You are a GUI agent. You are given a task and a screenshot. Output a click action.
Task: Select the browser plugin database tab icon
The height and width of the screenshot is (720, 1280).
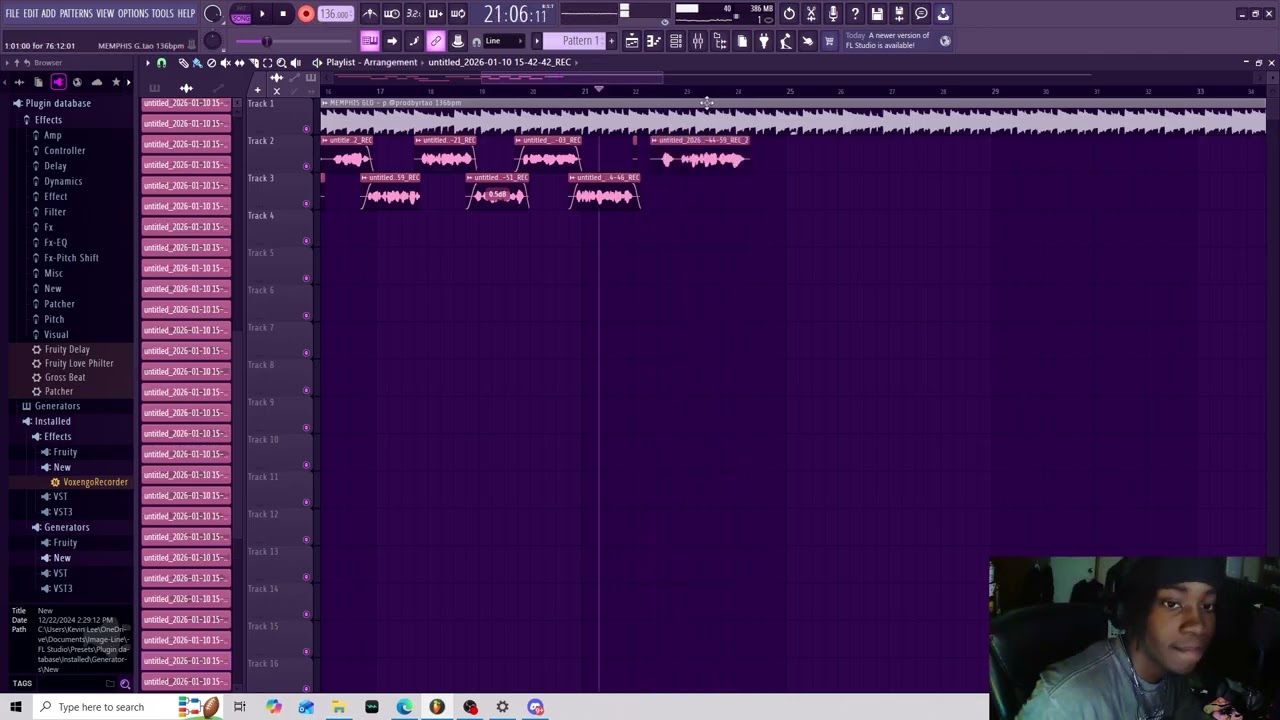click(x=58, y=82)
